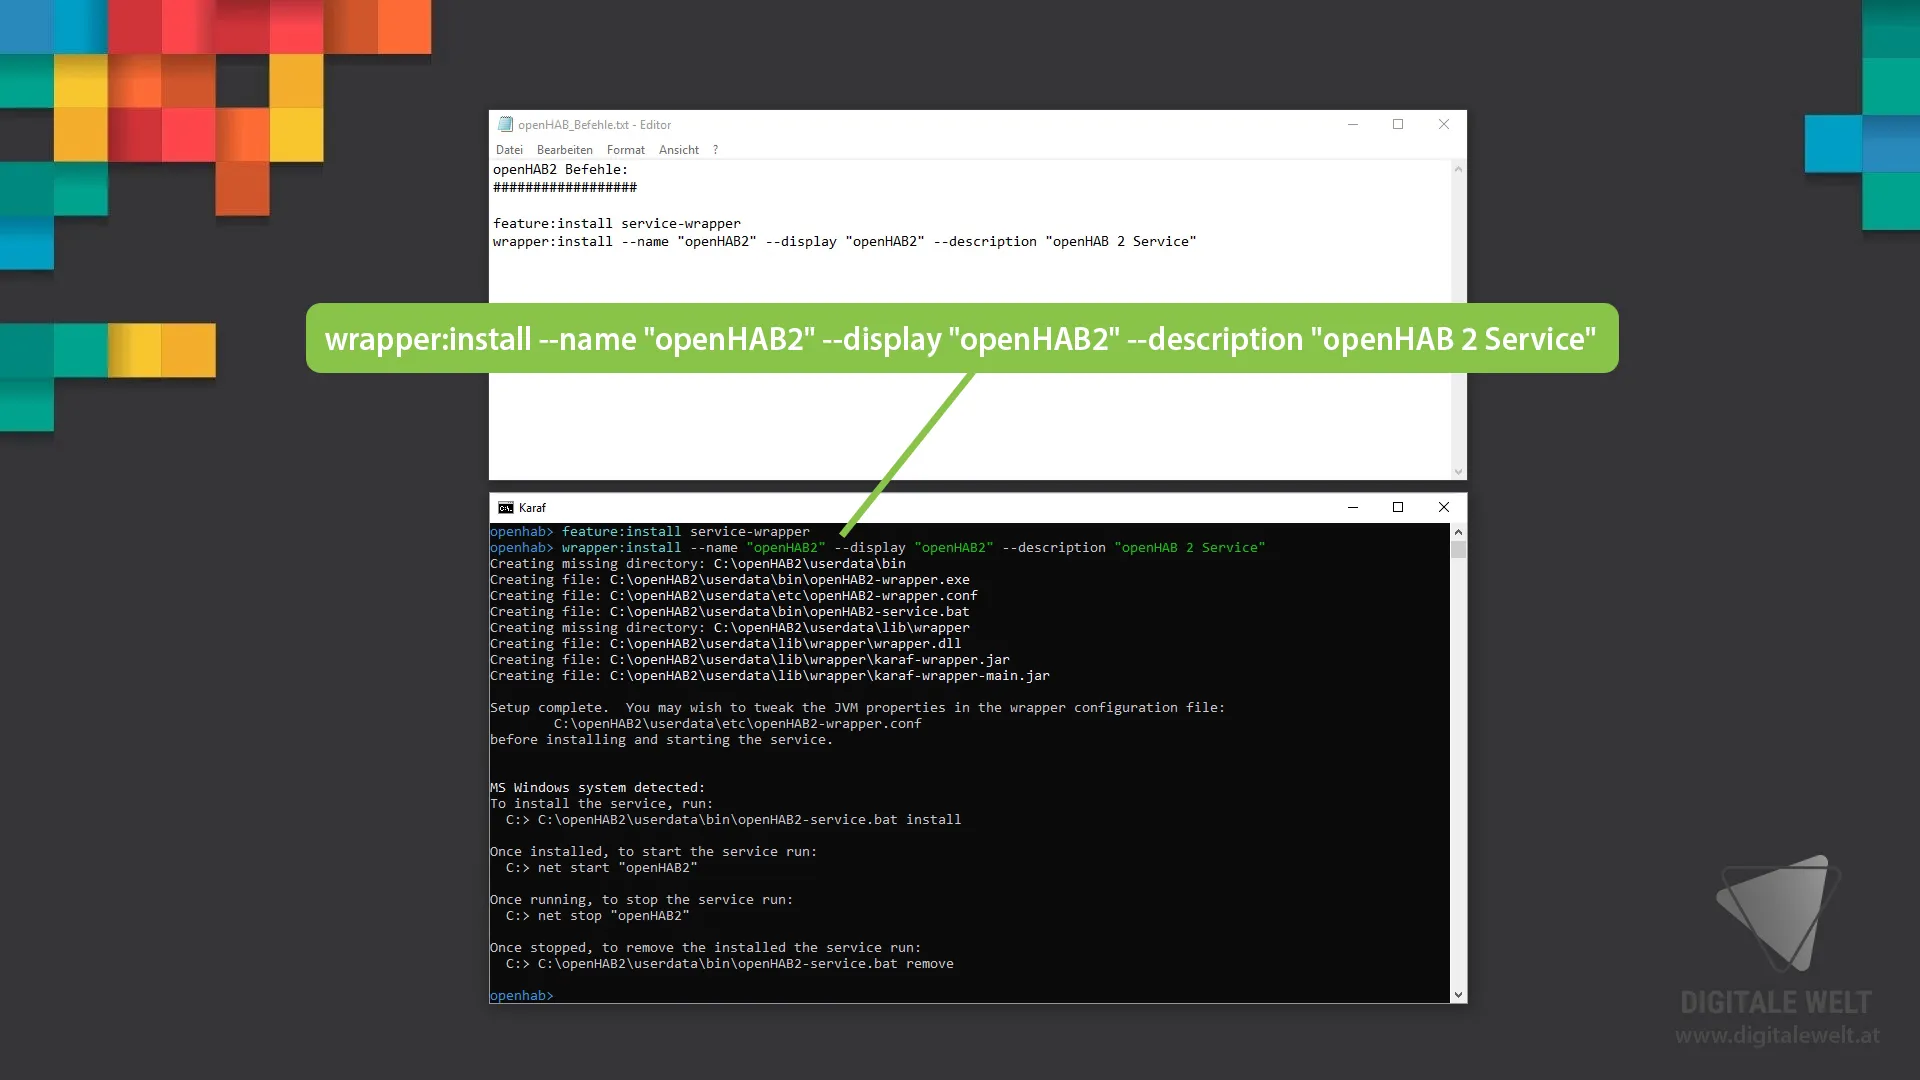Click the 'openHAB2 Befehle:' heading in Editor
Viewport: 1920px width, 1080px height.
click(560, 170)
